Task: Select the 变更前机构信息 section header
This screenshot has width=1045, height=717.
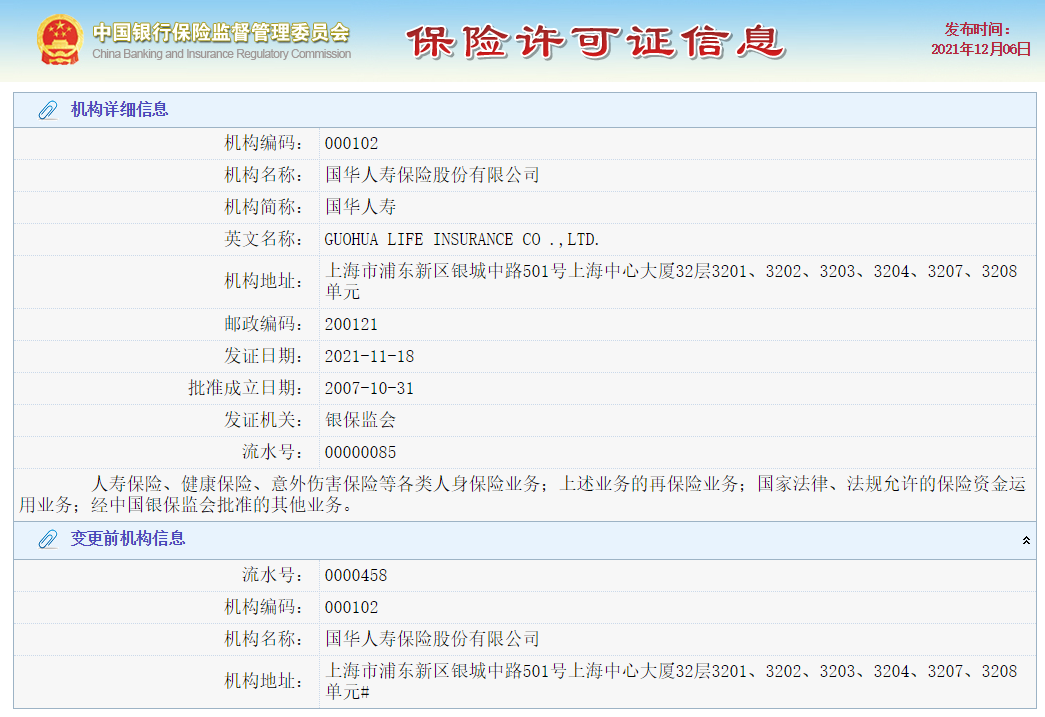Action: pos(524,540)
